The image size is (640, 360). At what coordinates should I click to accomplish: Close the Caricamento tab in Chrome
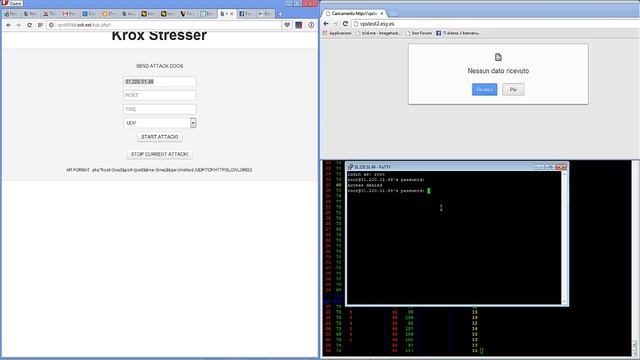[382, 13]
